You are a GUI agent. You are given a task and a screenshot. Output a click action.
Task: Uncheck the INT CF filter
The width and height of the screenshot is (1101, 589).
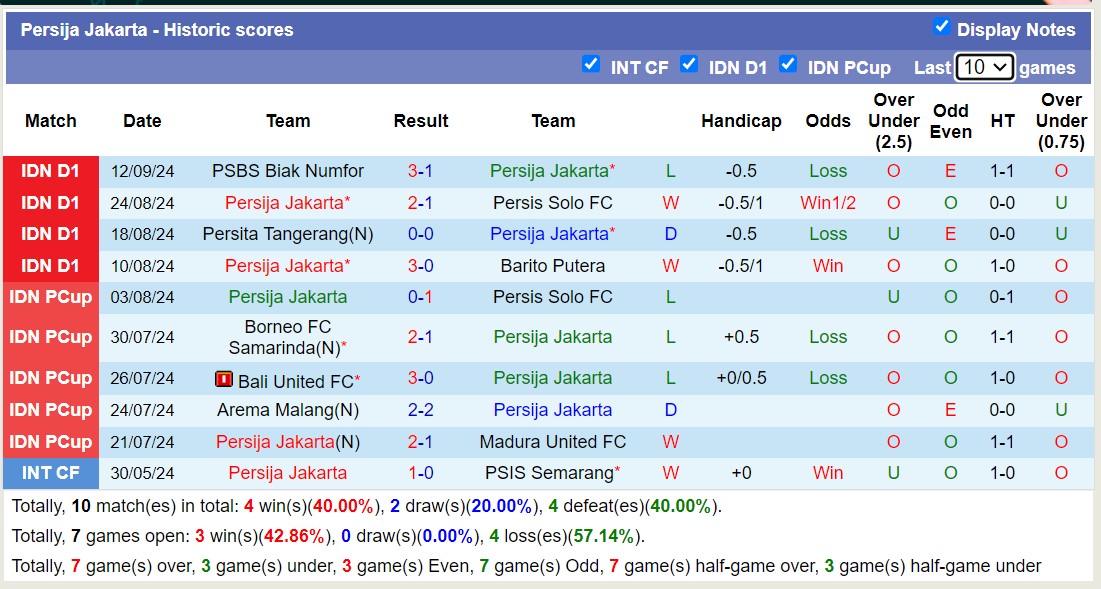[x=592, y=64]
